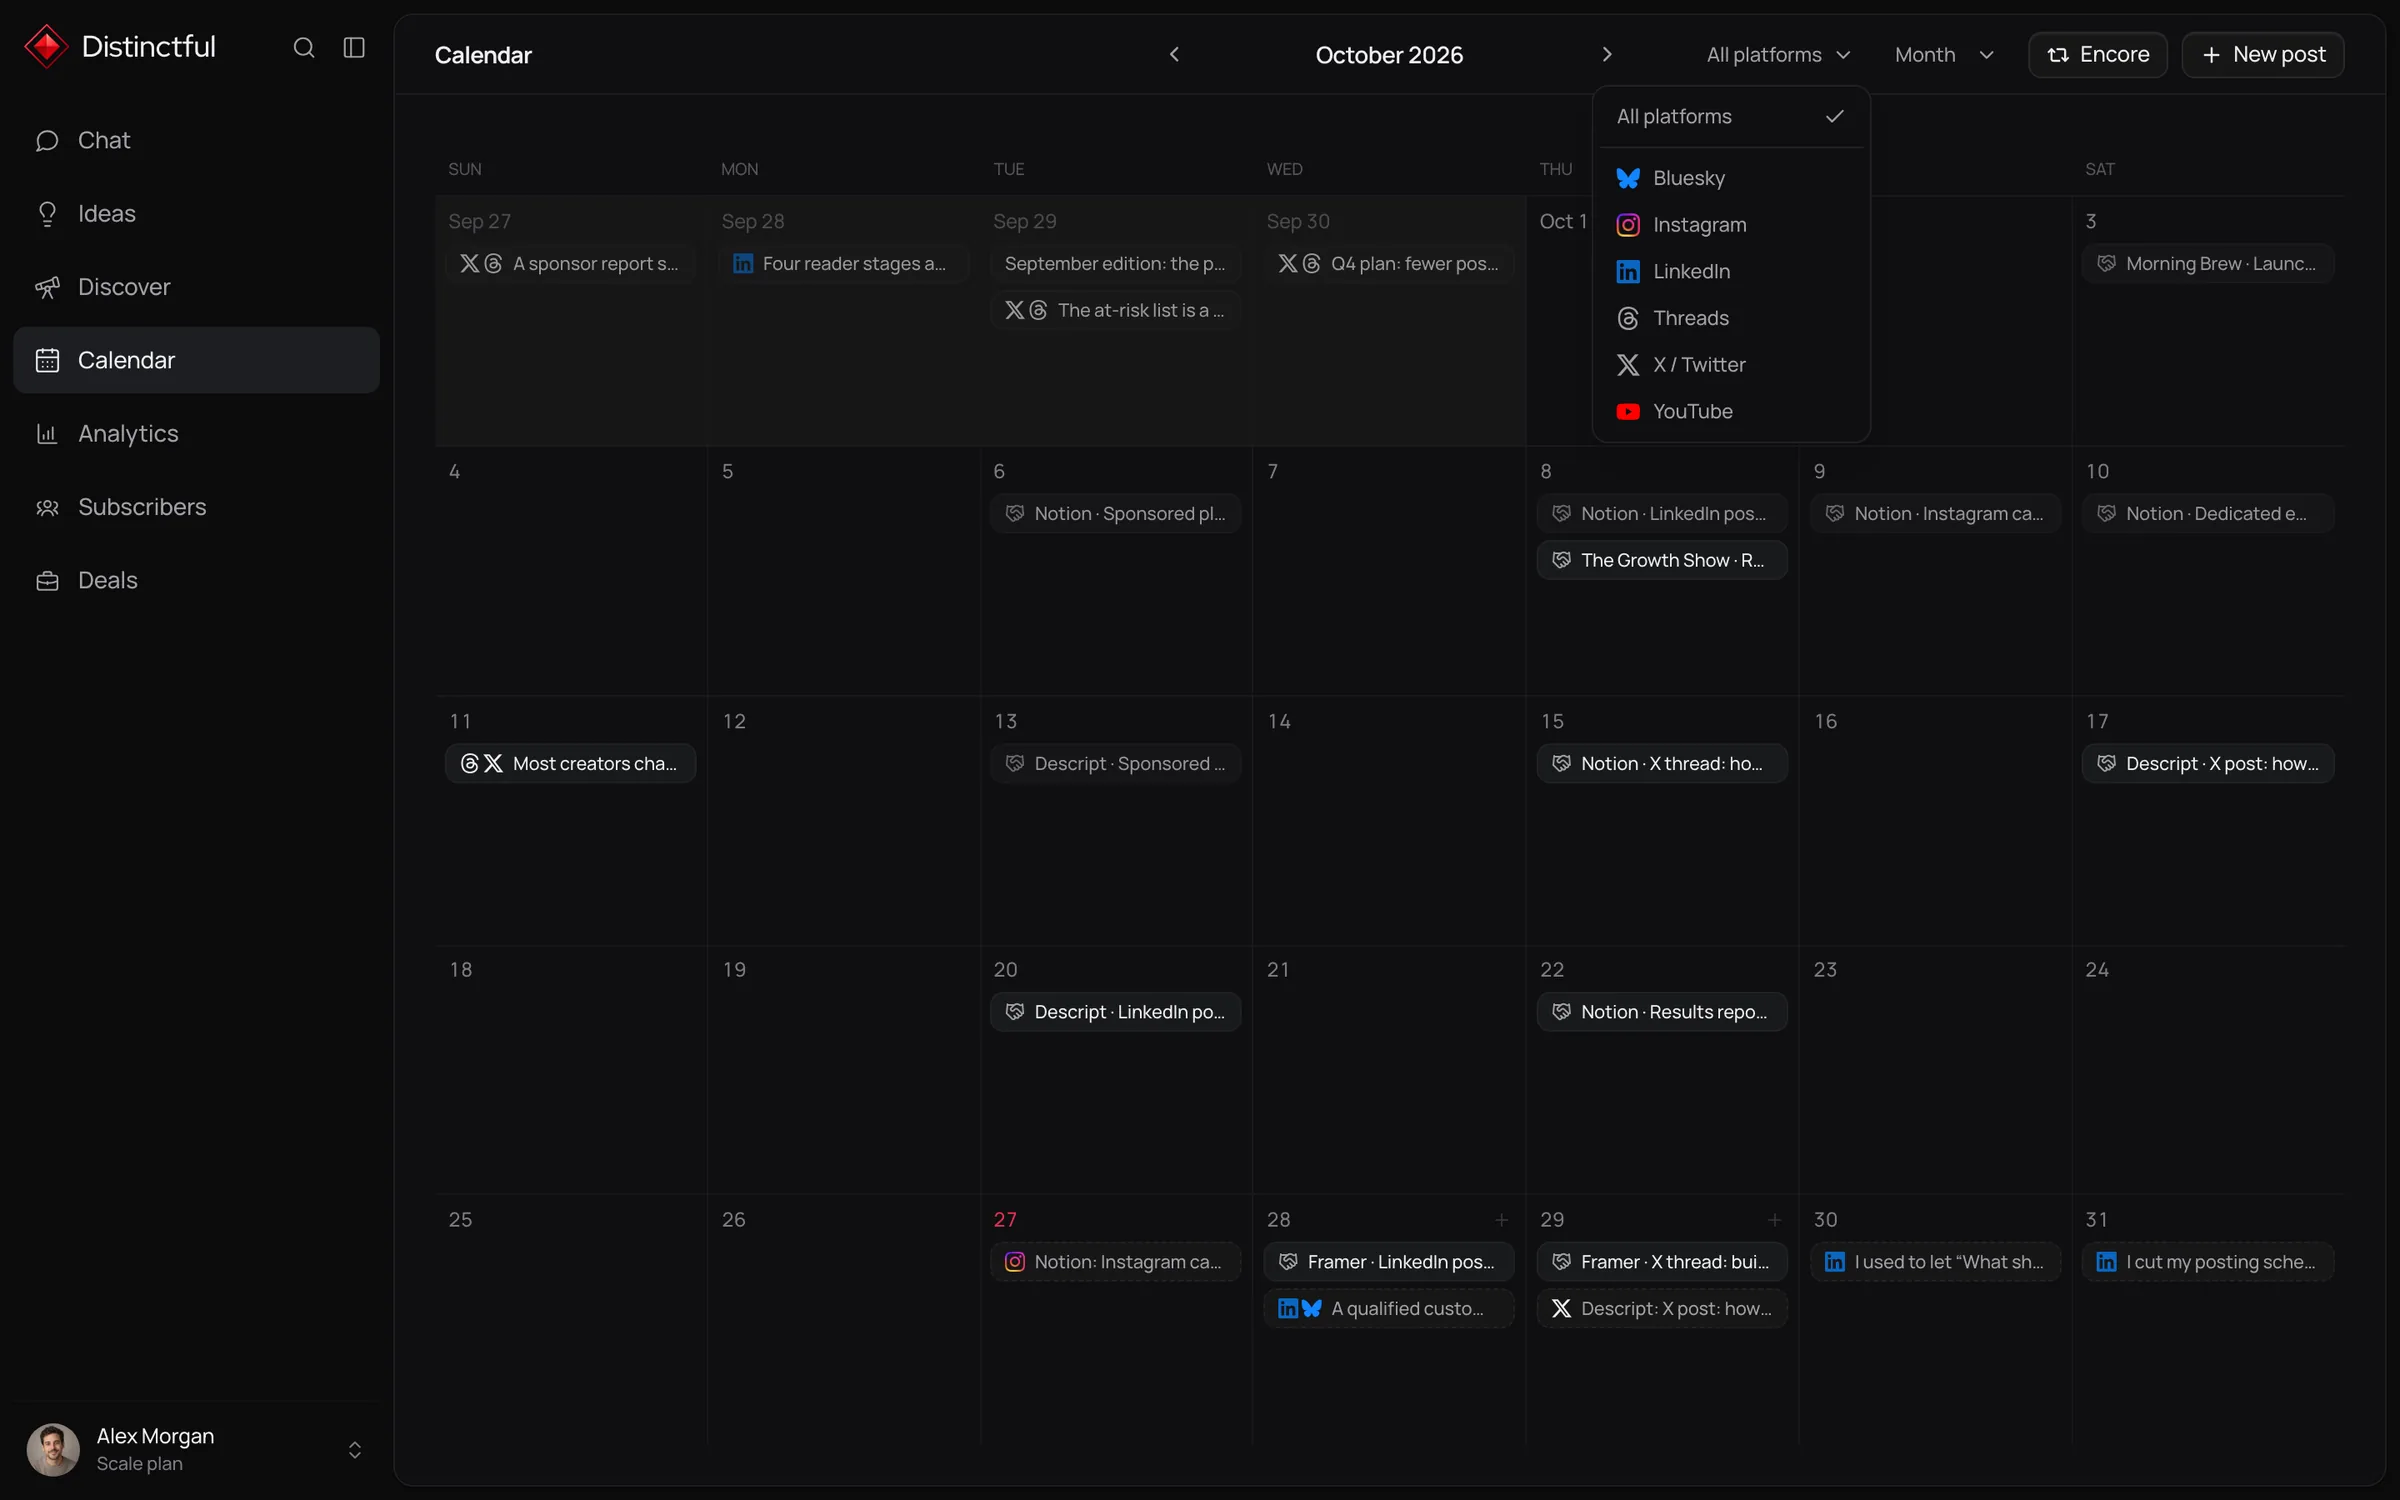Select the Oct 14 day cell number
Viewport: 2400px width, 1500px height.
point(1279,722)
